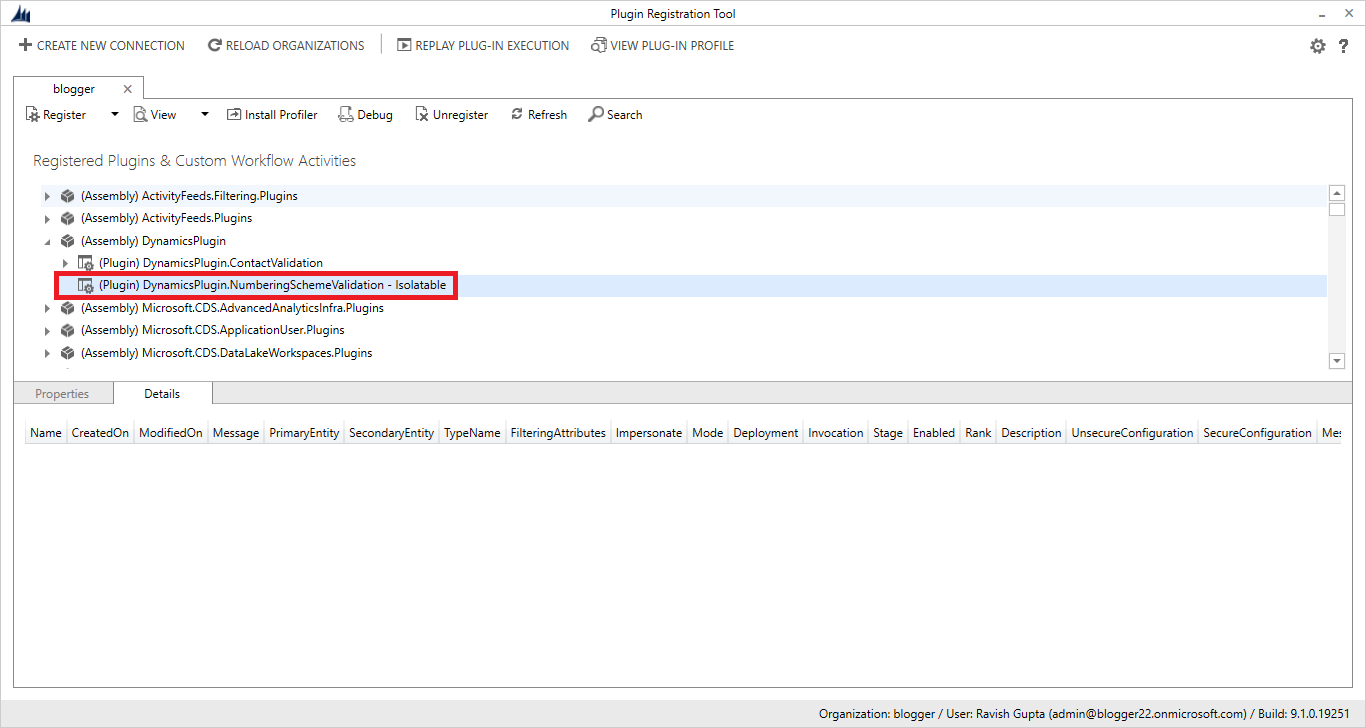Expand the Microsoft.CDS.DataLakeWorkspaces.Plugins node
This screenshot has height=728, width=1366.
tap(47, 353)
